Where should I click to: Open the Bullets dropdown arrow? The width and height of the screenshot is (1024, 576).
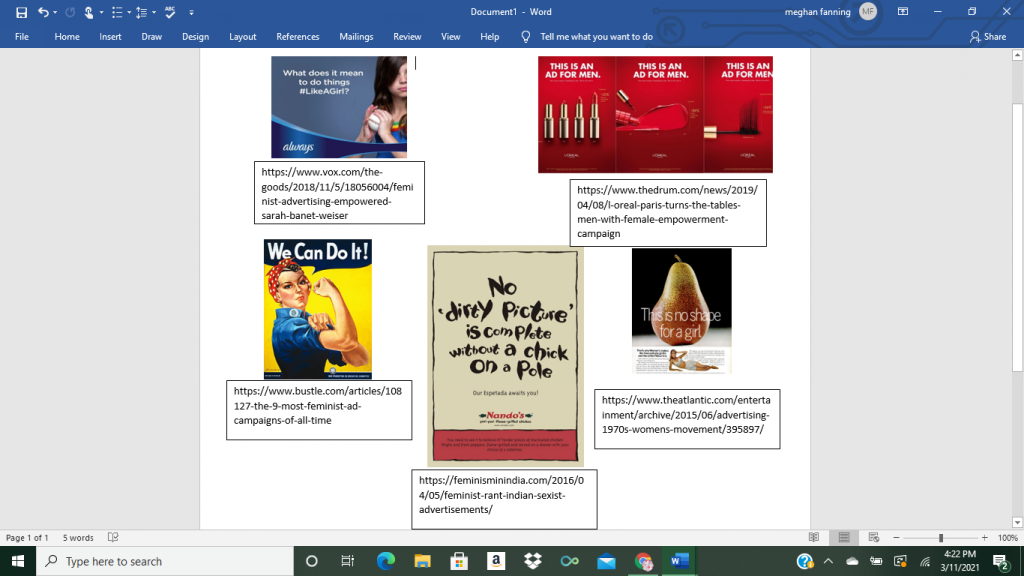coord(129,12)
